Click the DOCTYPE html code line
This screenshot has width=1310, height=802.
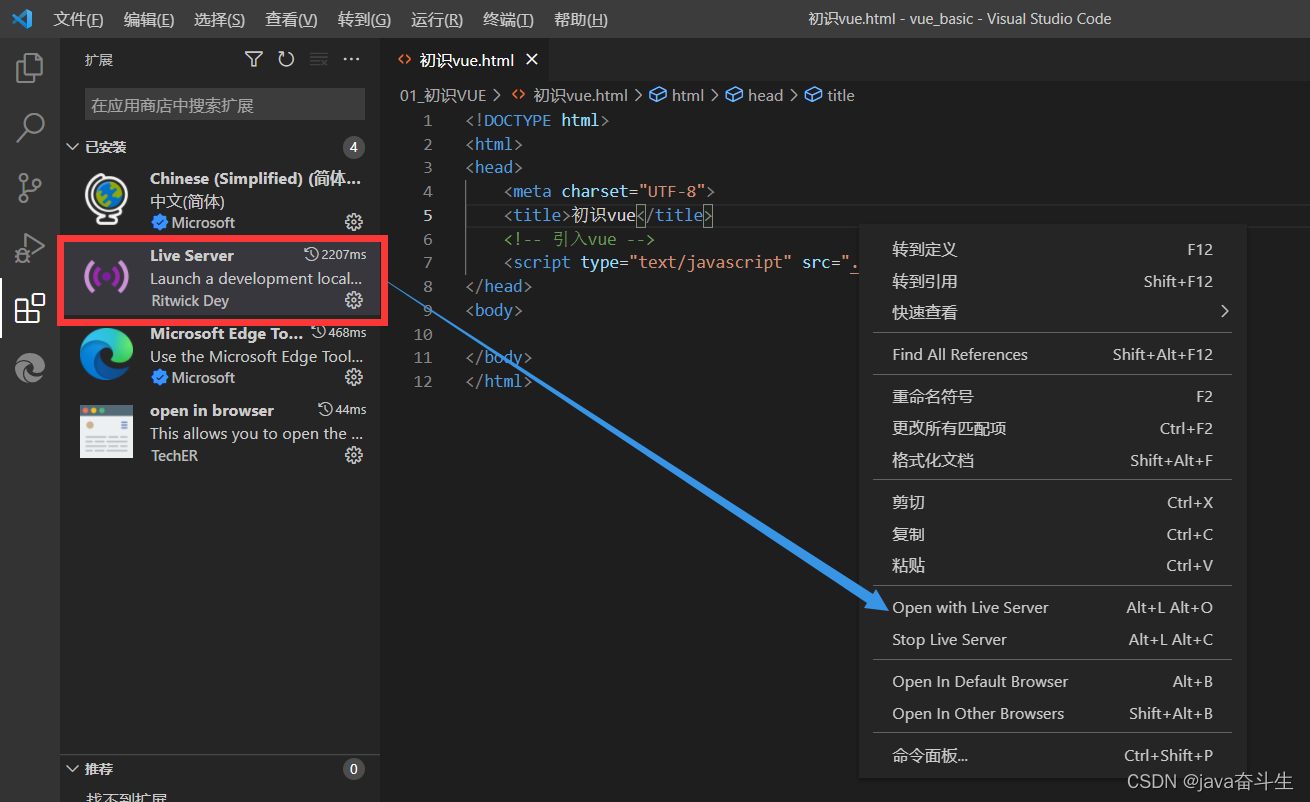click(x=537, y=120)
